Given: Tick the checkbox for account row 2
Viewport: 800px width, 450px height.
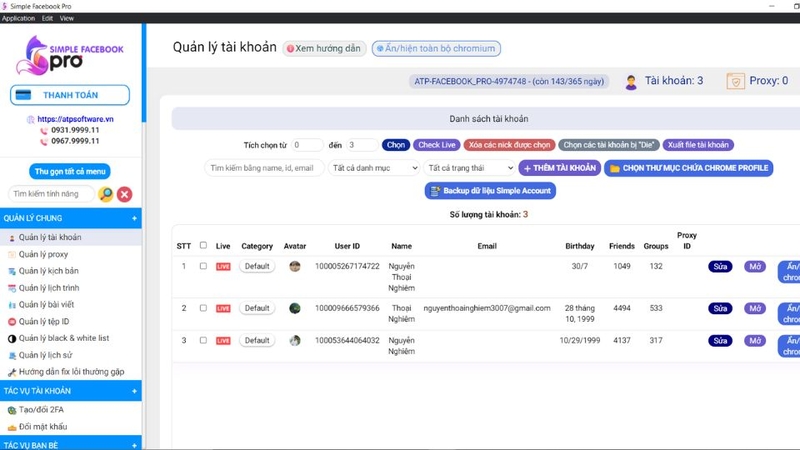Looking at the screenshot, I should [x=203, y=308].
